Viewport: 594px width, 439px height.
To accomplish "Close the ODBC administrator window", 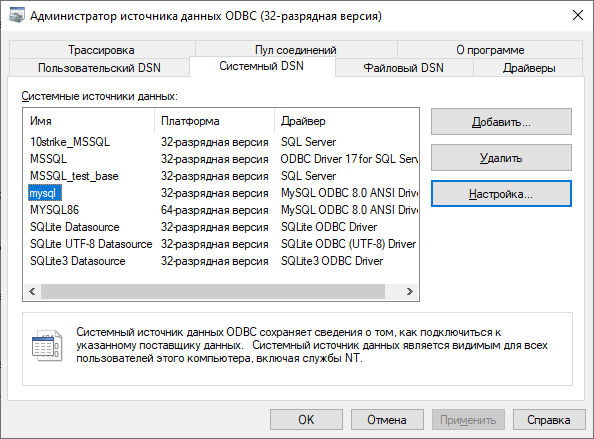I will [x=577, y=16].
